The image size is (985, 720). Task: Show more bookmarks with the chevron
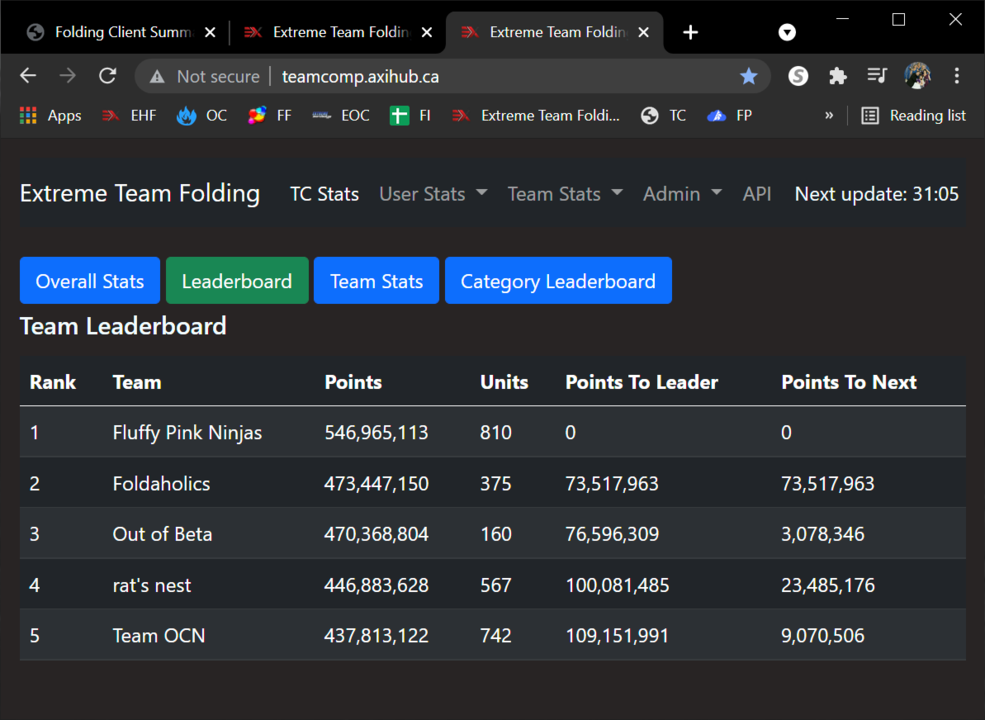click(829, 116)
